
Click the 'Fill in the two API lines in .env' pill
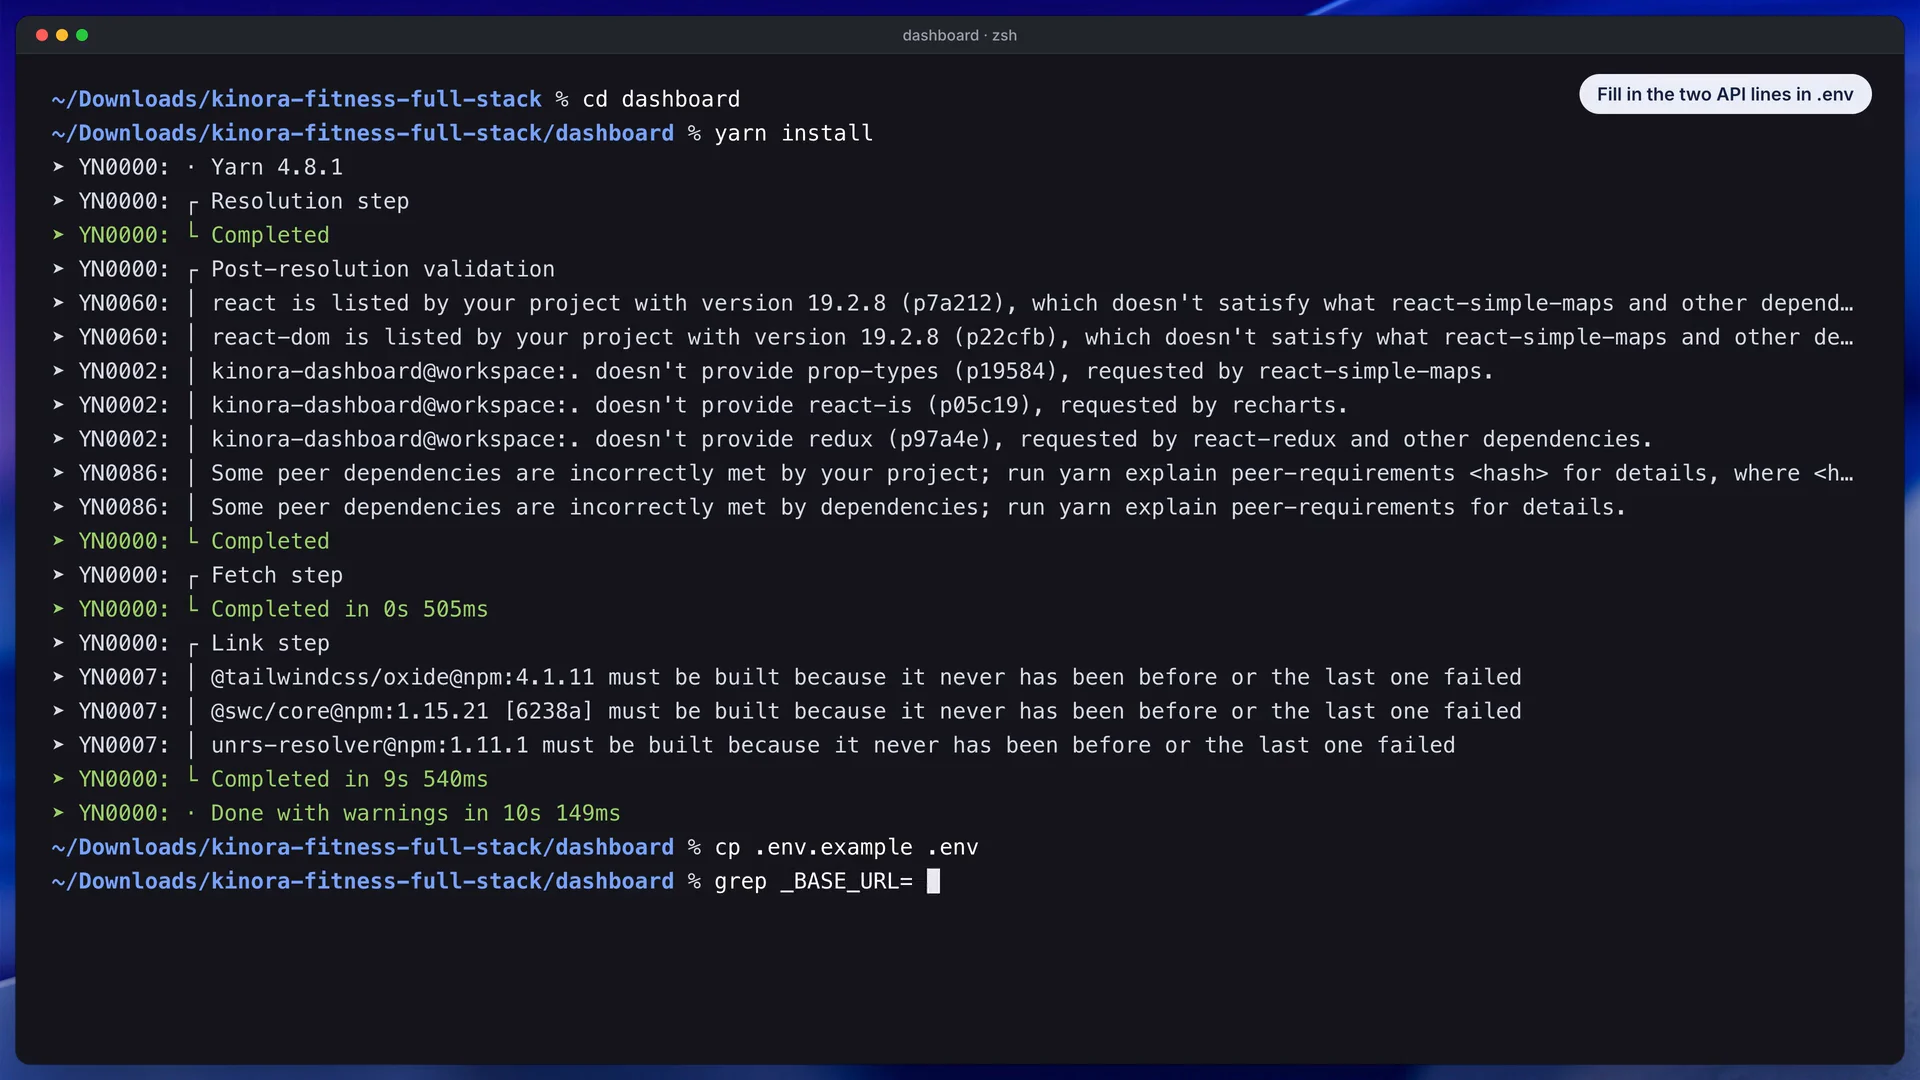[1725, 94]
